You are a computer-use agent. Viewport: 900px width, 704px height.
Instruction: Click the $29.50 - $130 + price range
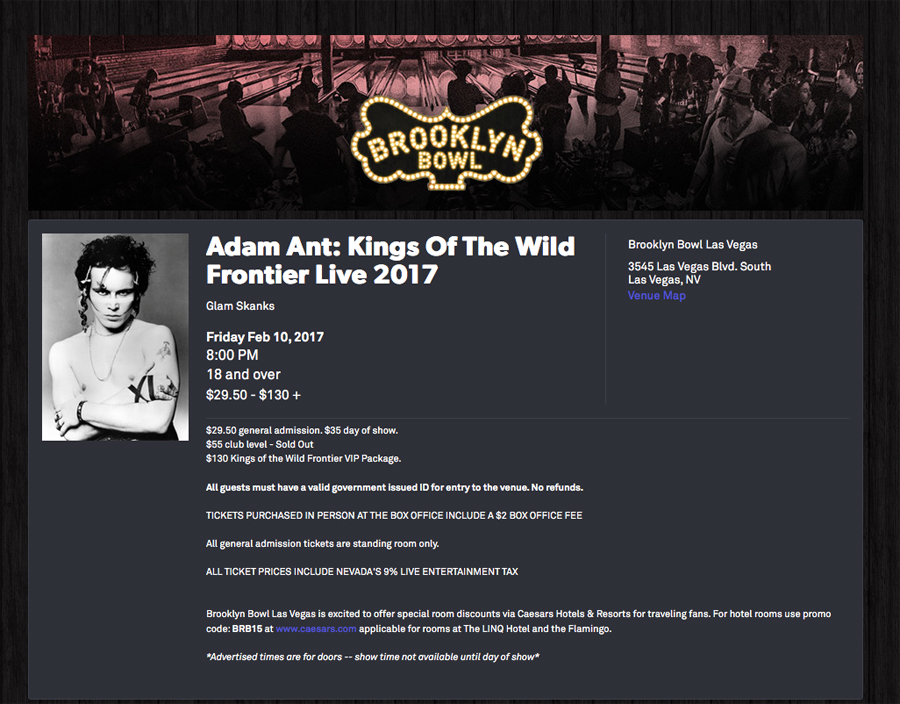[x=253, y=395]
